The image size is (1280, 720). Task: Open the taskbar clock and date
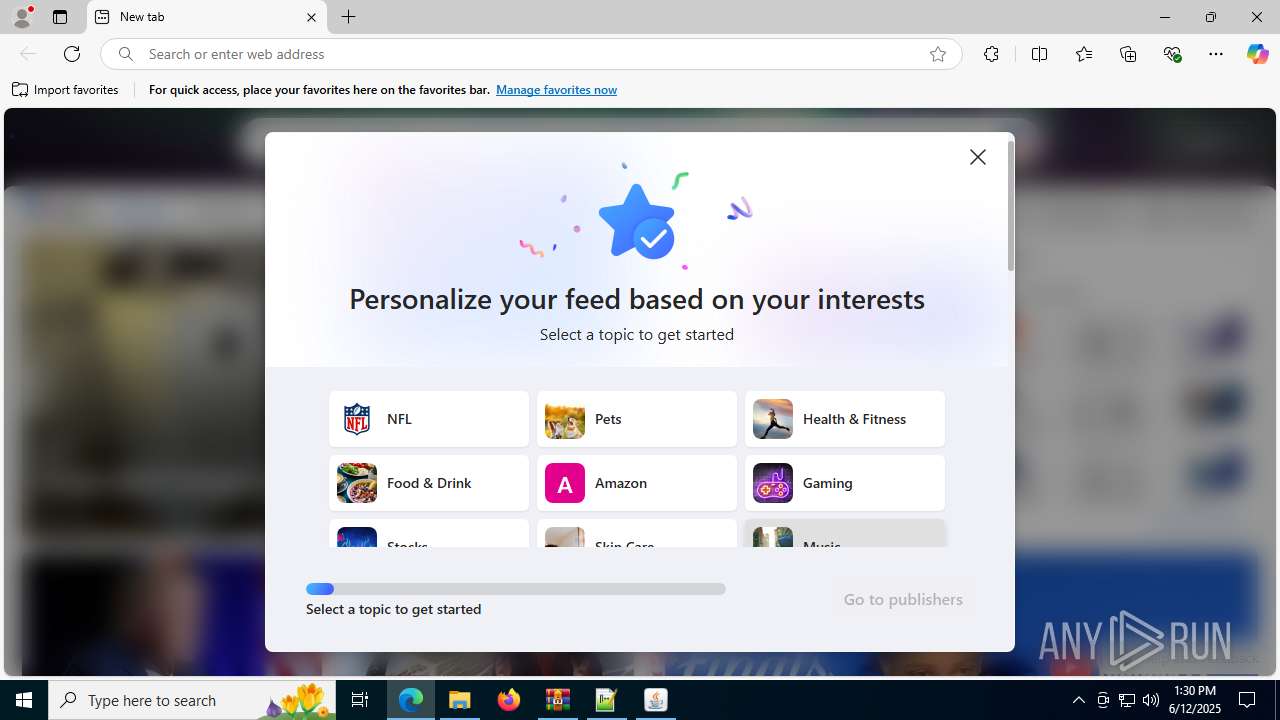[1195, 700]
